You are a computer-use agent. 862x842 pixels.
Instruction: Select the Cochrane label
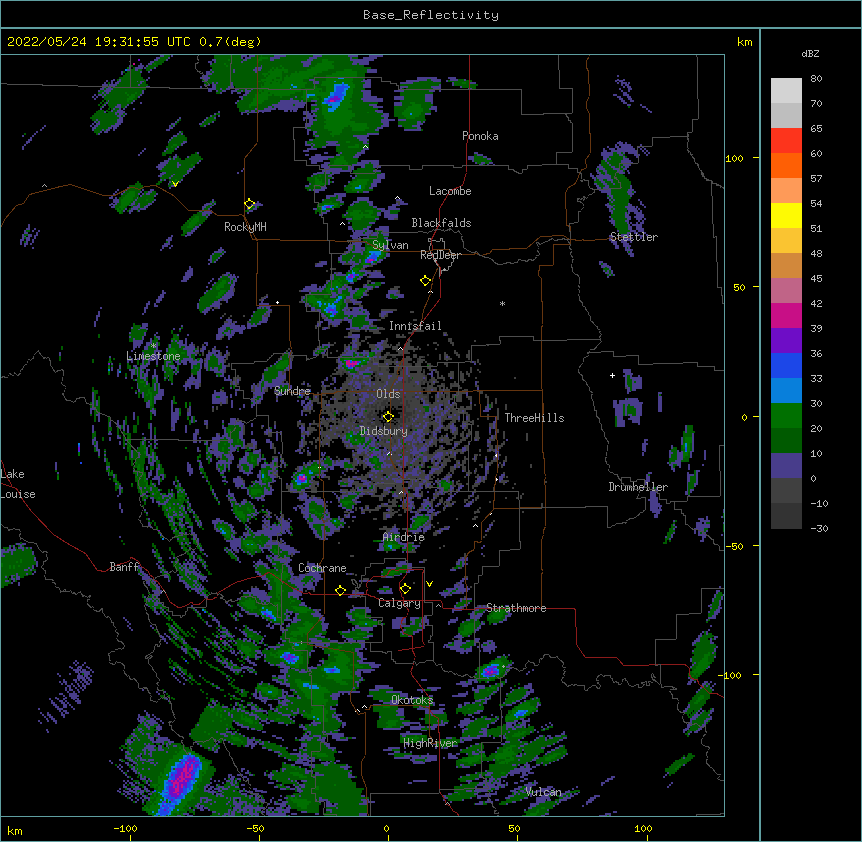[x=322, y=568]
